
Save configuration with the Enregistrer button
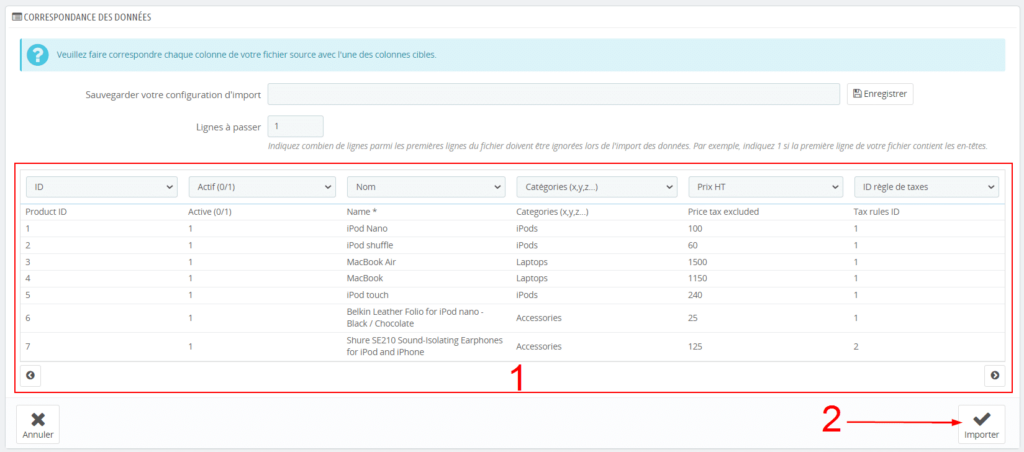[x=880, y=94]
